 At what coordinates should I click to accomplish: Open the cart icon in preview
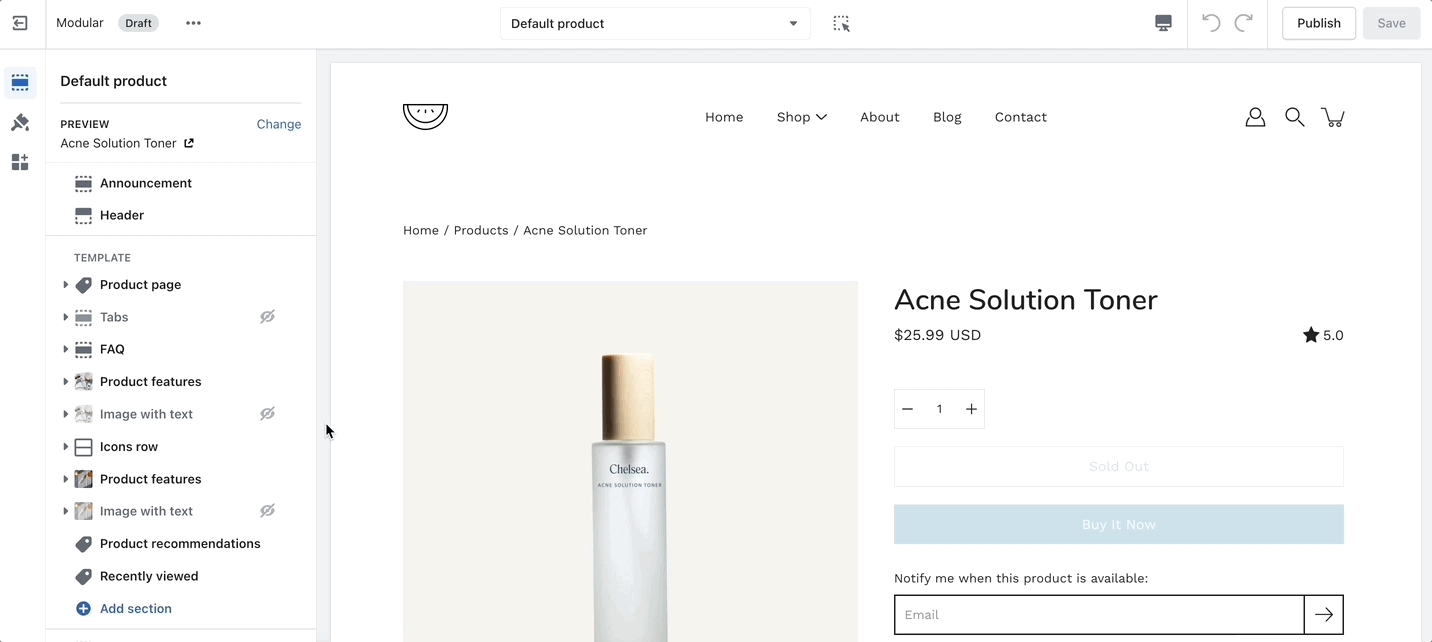[x=1332, y=117]
